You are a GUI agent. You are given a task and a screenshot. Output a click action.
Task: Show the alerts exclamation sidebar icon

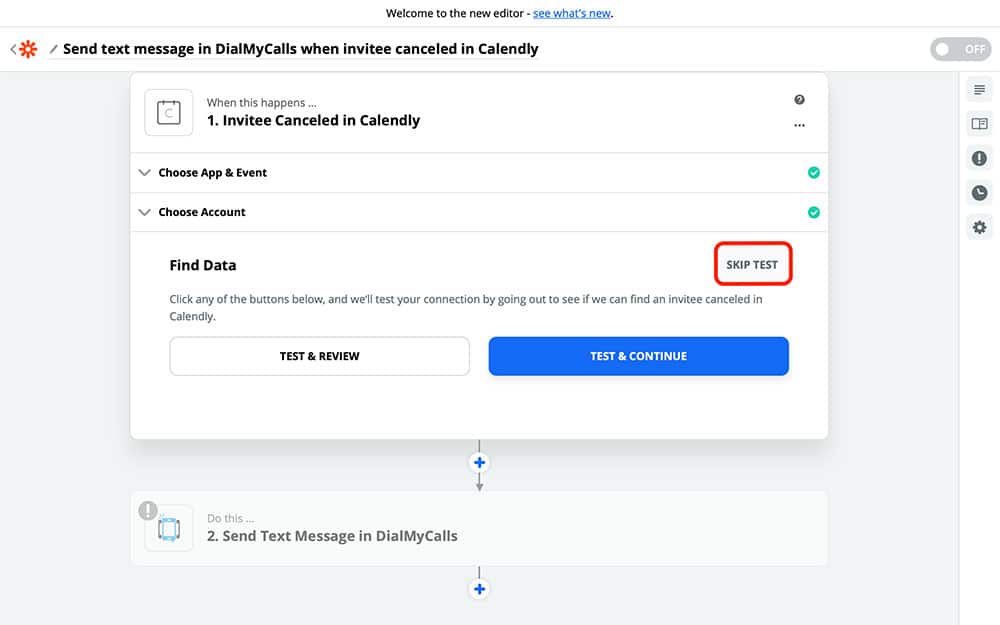979,158
